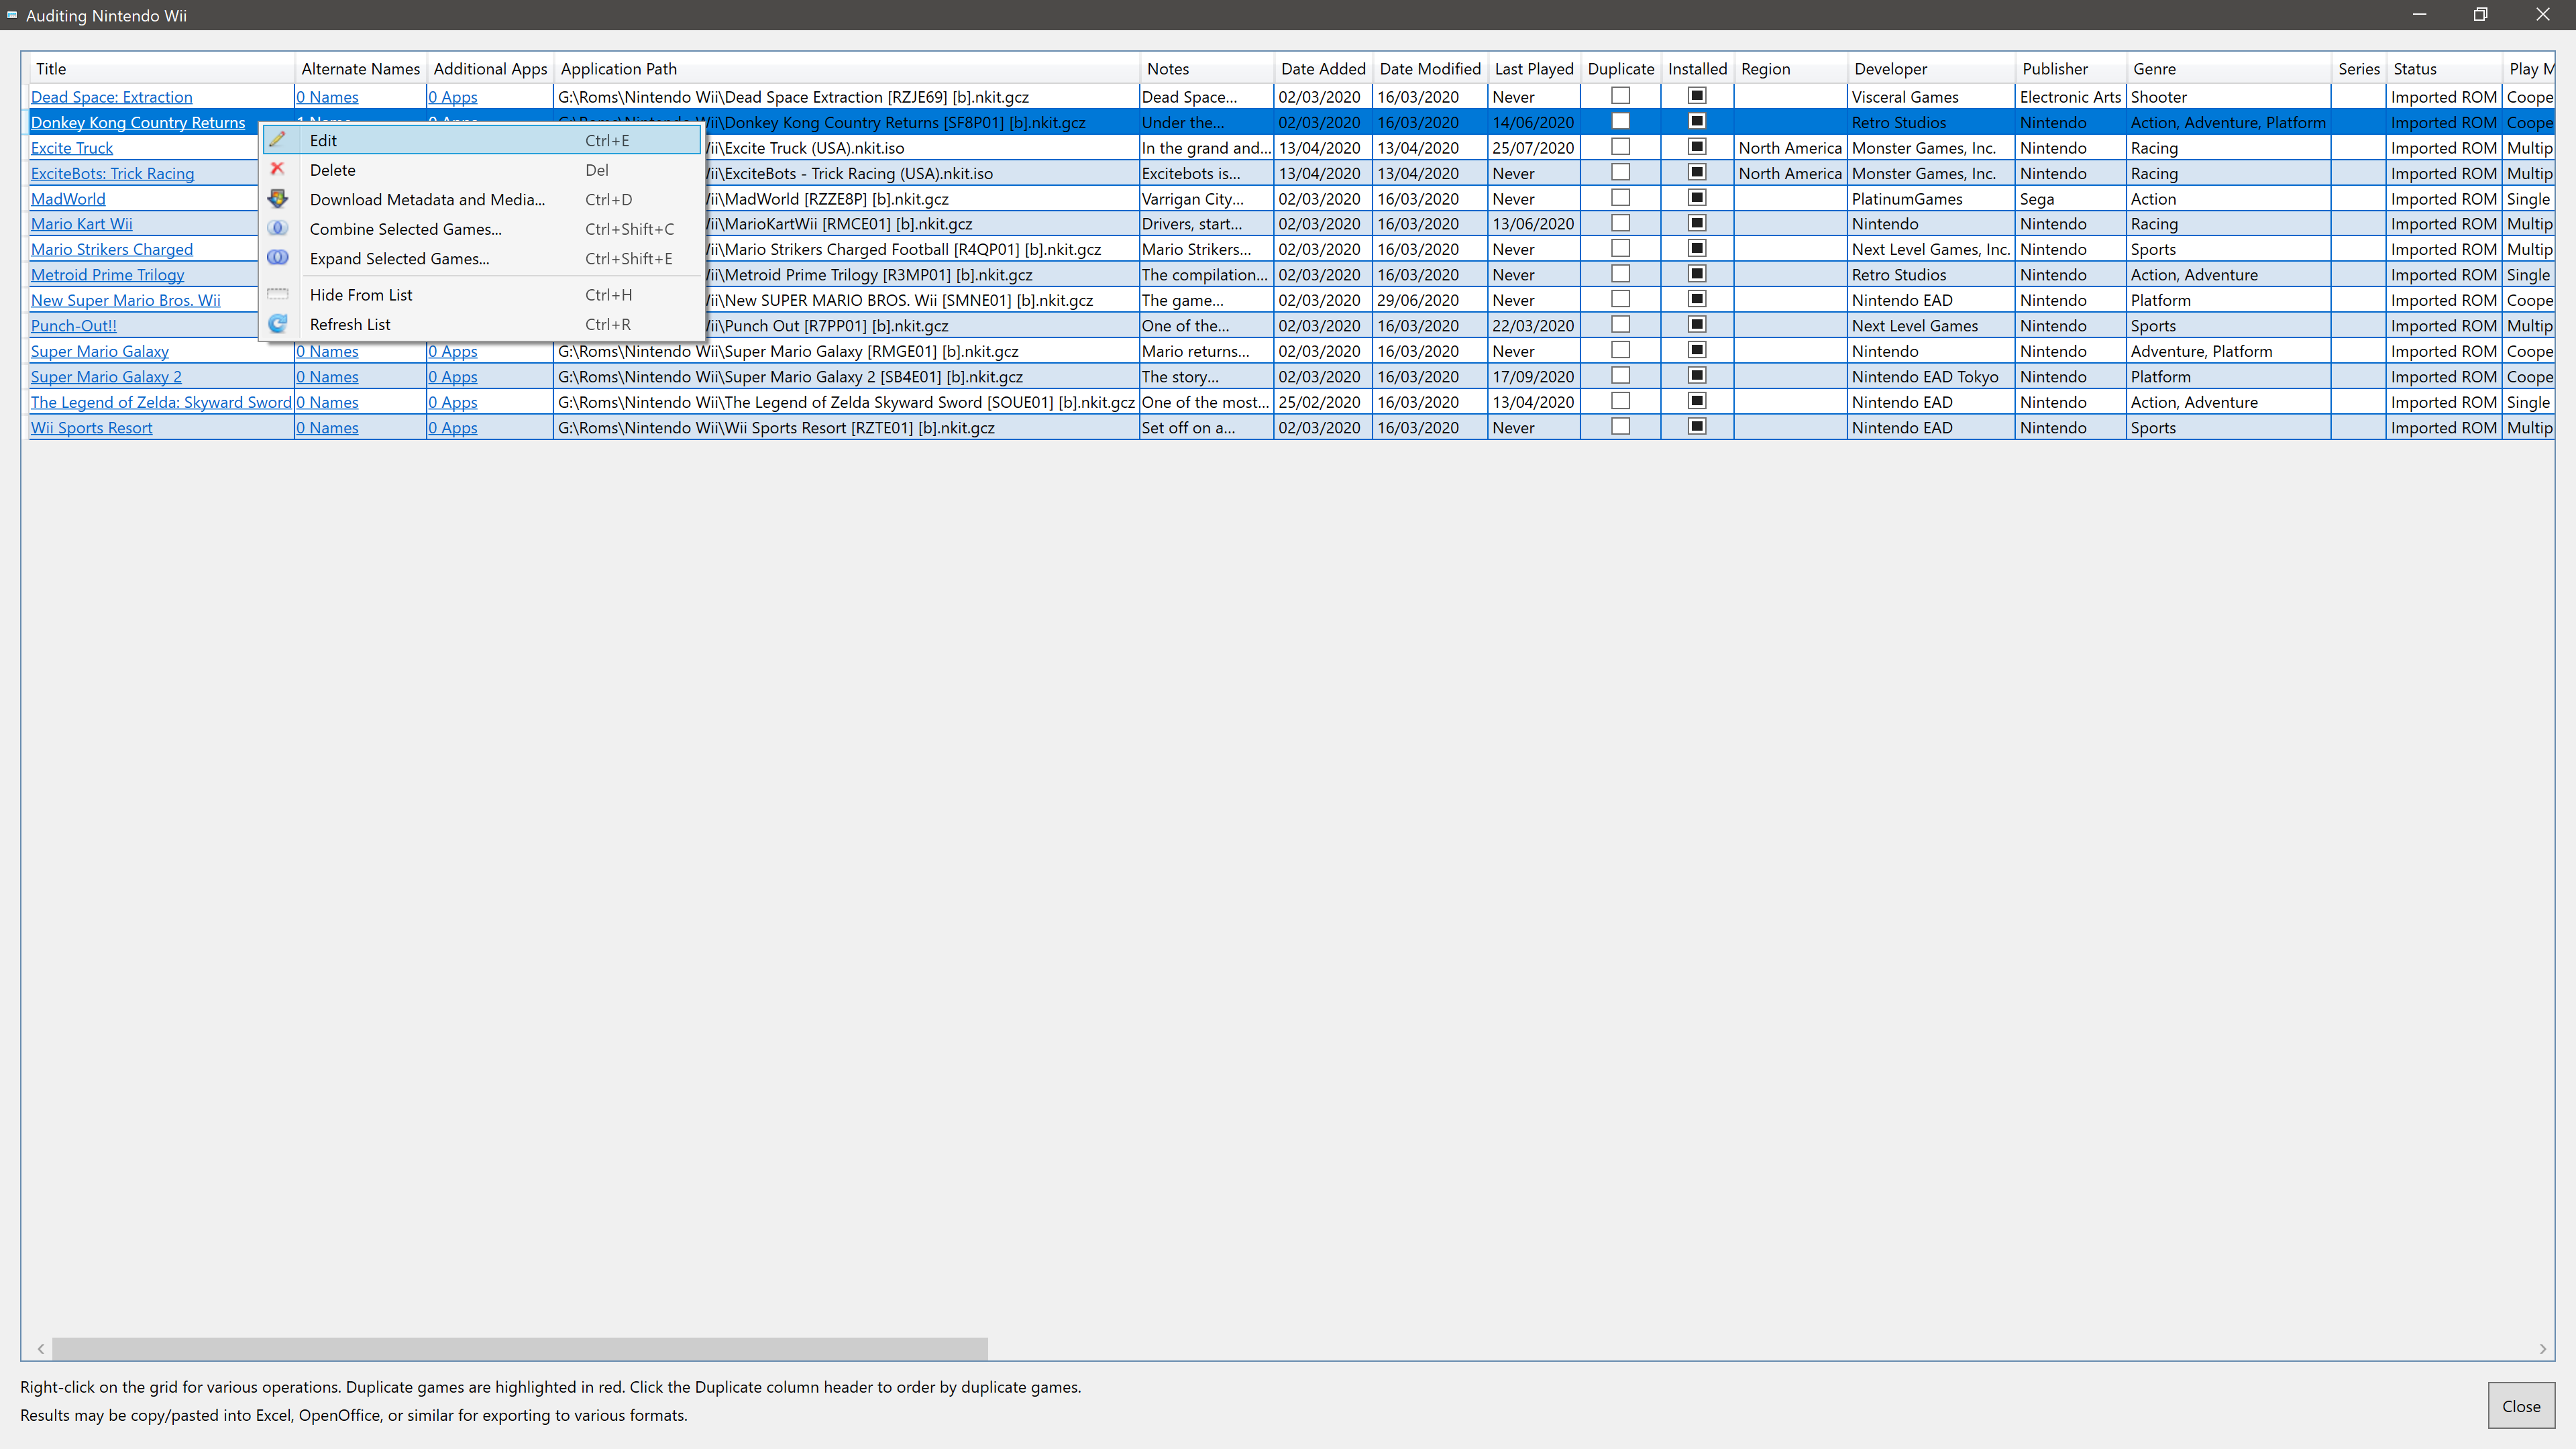Viewport: 2576px width, 1449px height.
Task: Click the pencil Edit icon in context menu
Action: (278, 140)
